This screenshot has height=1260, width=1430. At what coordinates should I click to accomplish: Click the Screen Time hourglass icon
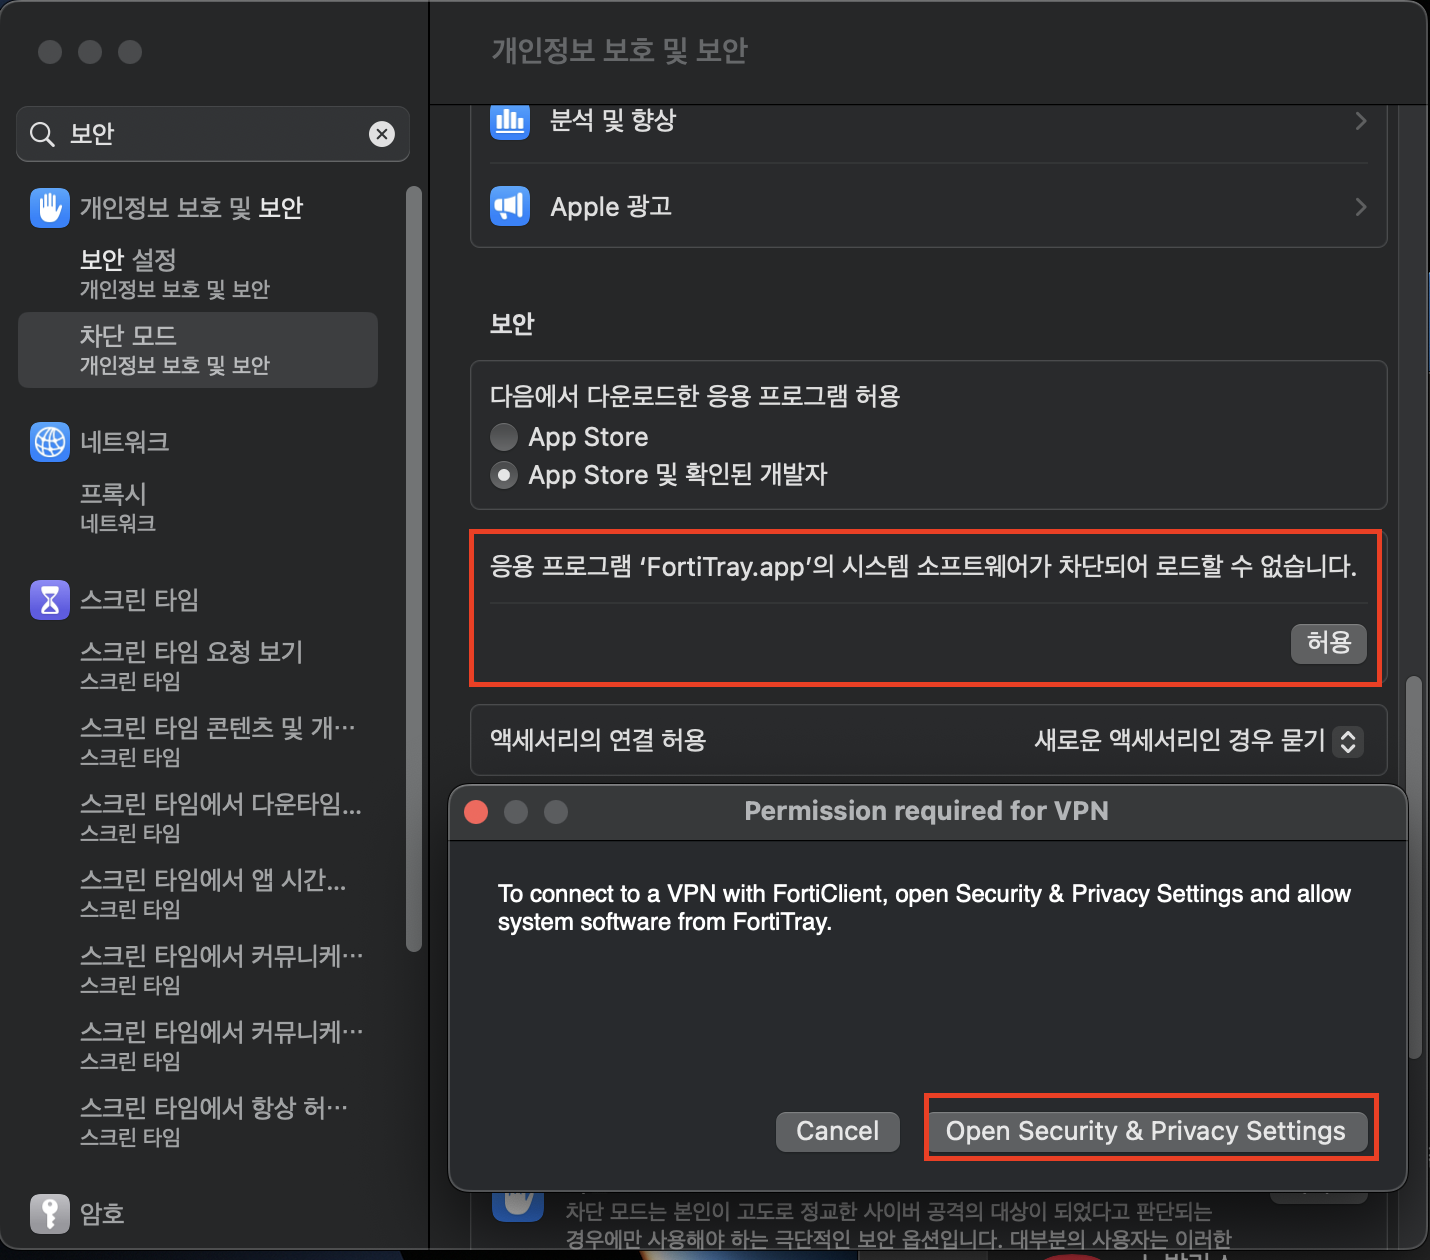(50, 600)
